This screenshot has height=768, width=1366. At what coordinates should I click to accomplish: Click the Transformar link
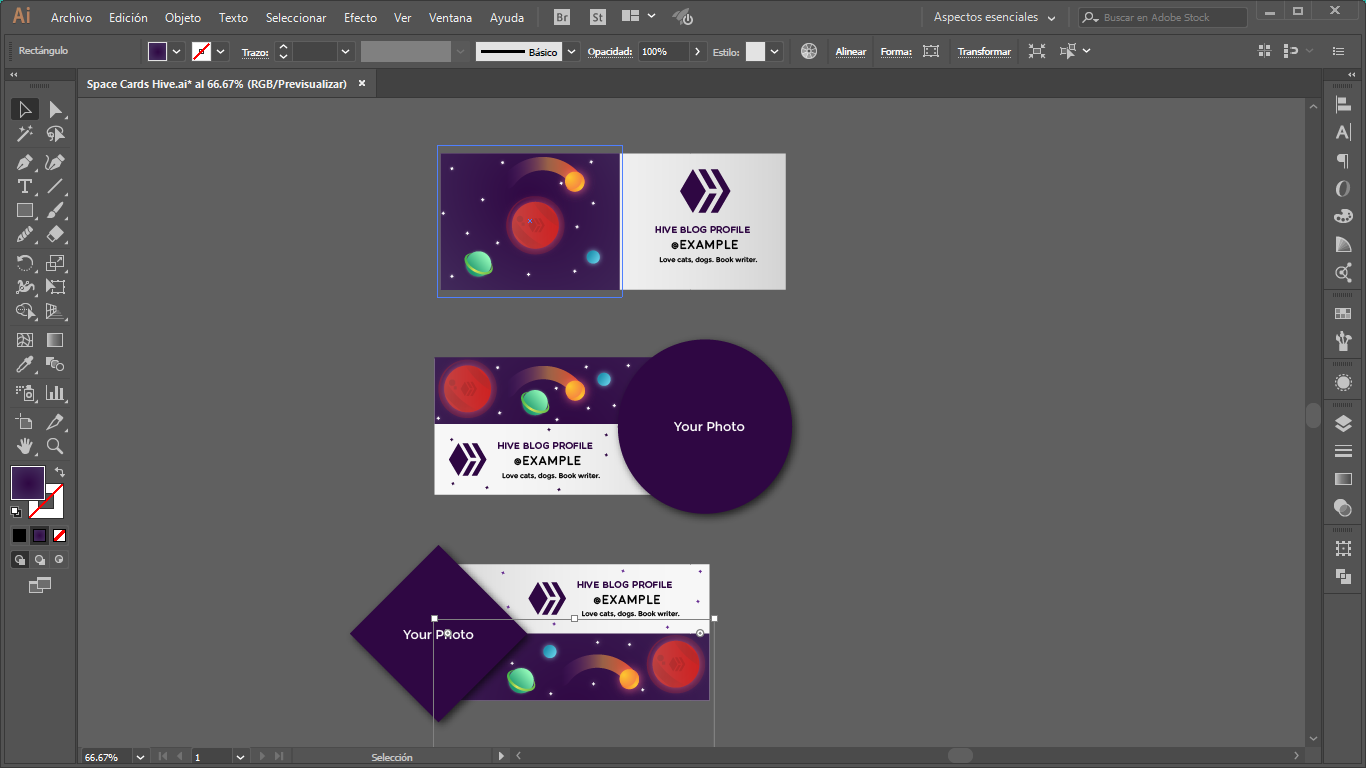984,52
